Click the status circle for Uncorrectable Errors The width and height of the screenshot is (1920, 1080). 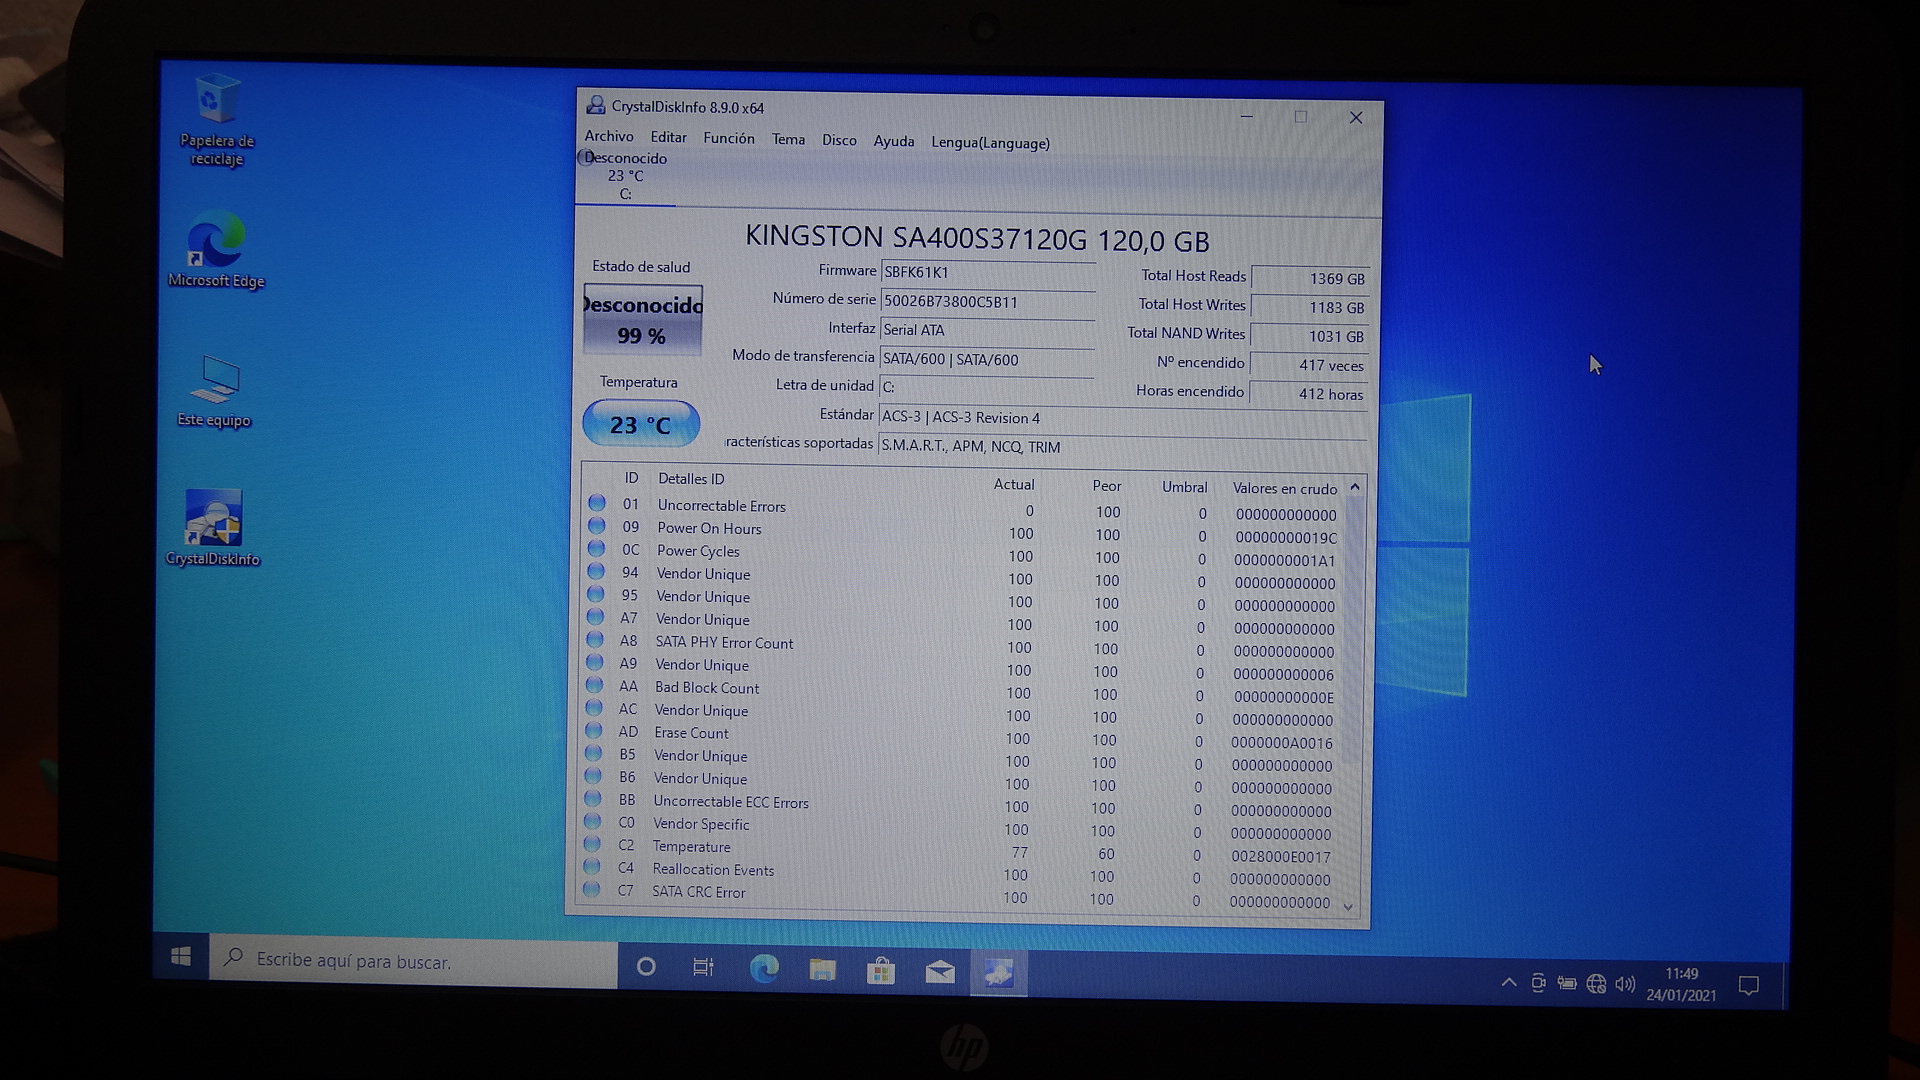(597, 503)
